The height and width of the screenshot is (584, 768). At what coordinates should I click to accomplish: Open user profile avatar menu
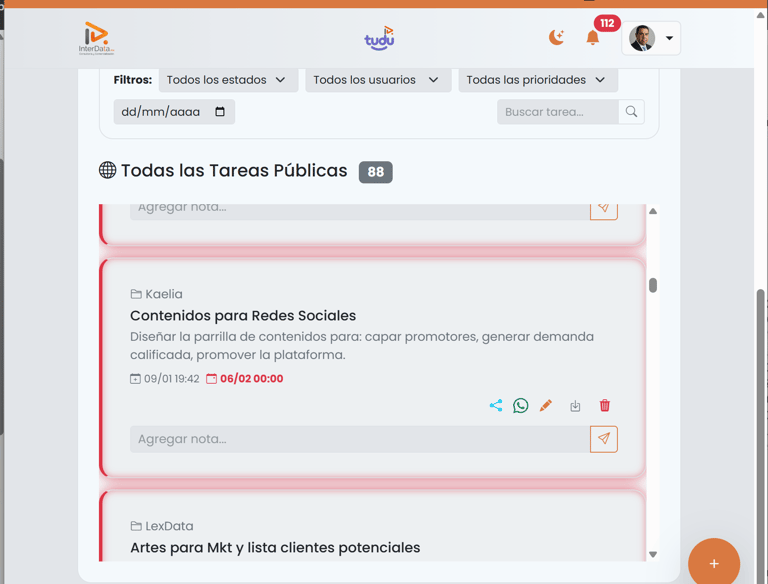click(x=651, y=38)
